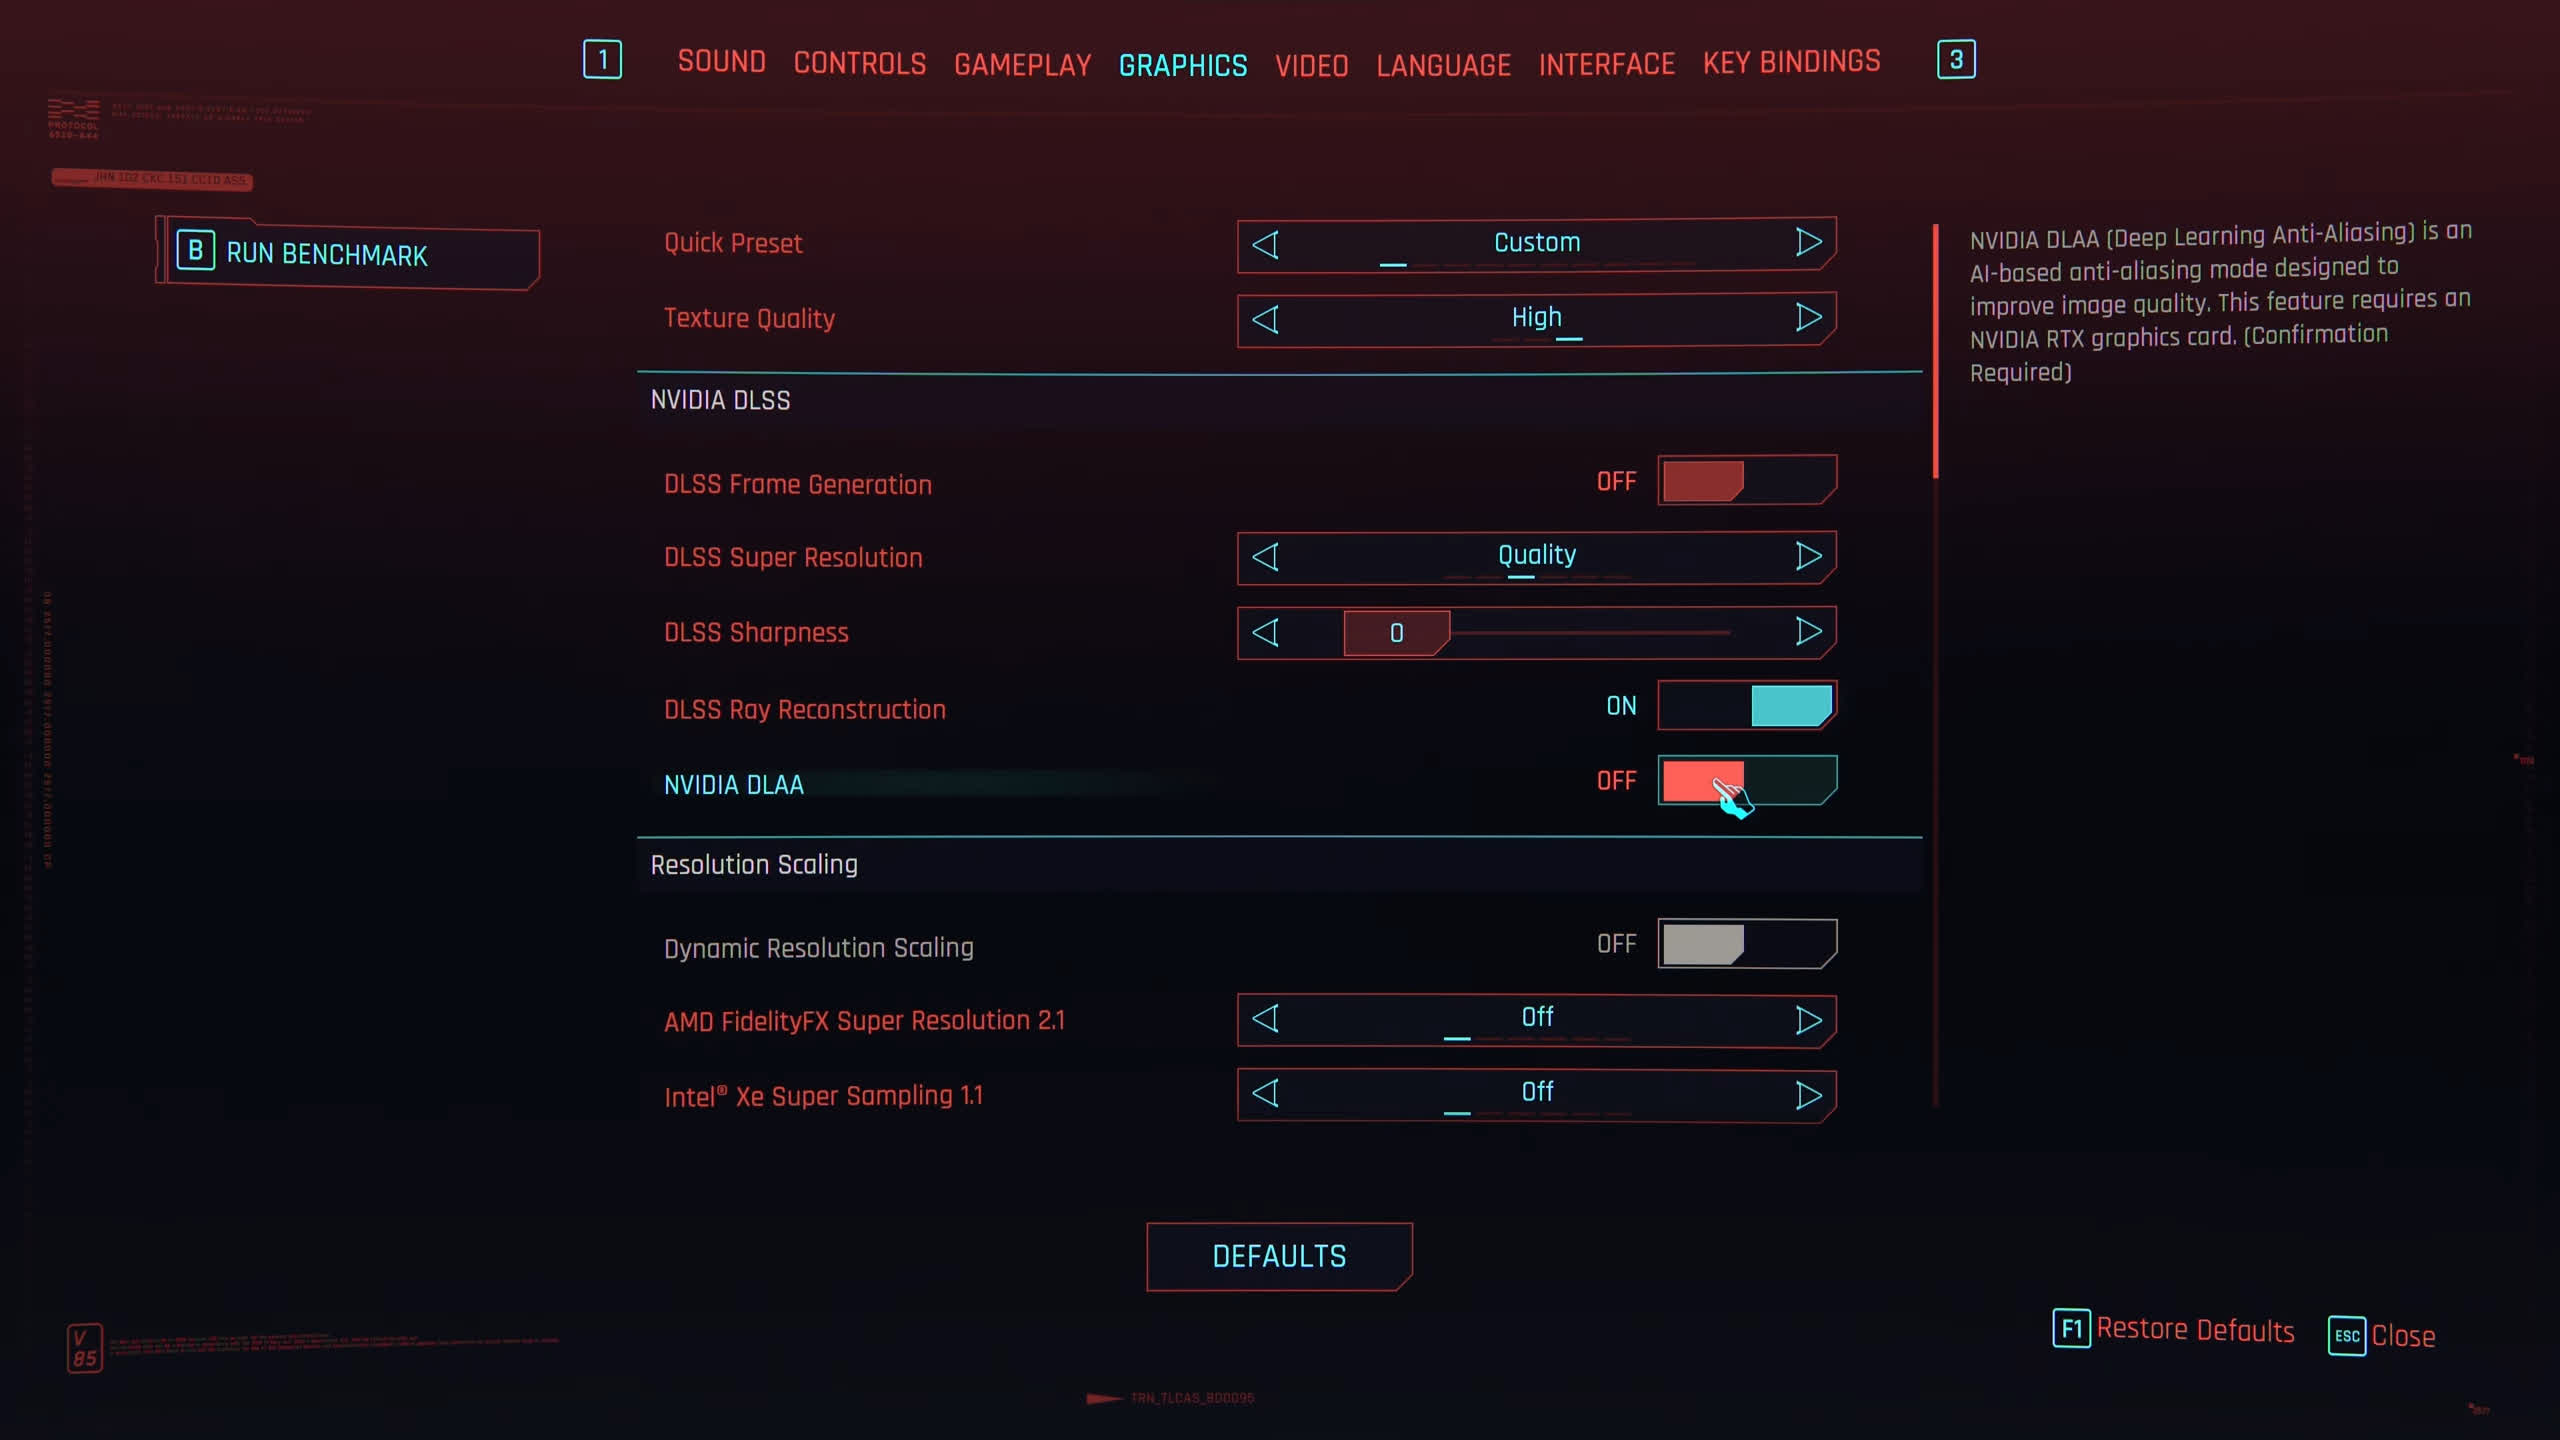Click the Close label
Viewport: 2560px width, 1440px height.
(x=2403, y=1336)
